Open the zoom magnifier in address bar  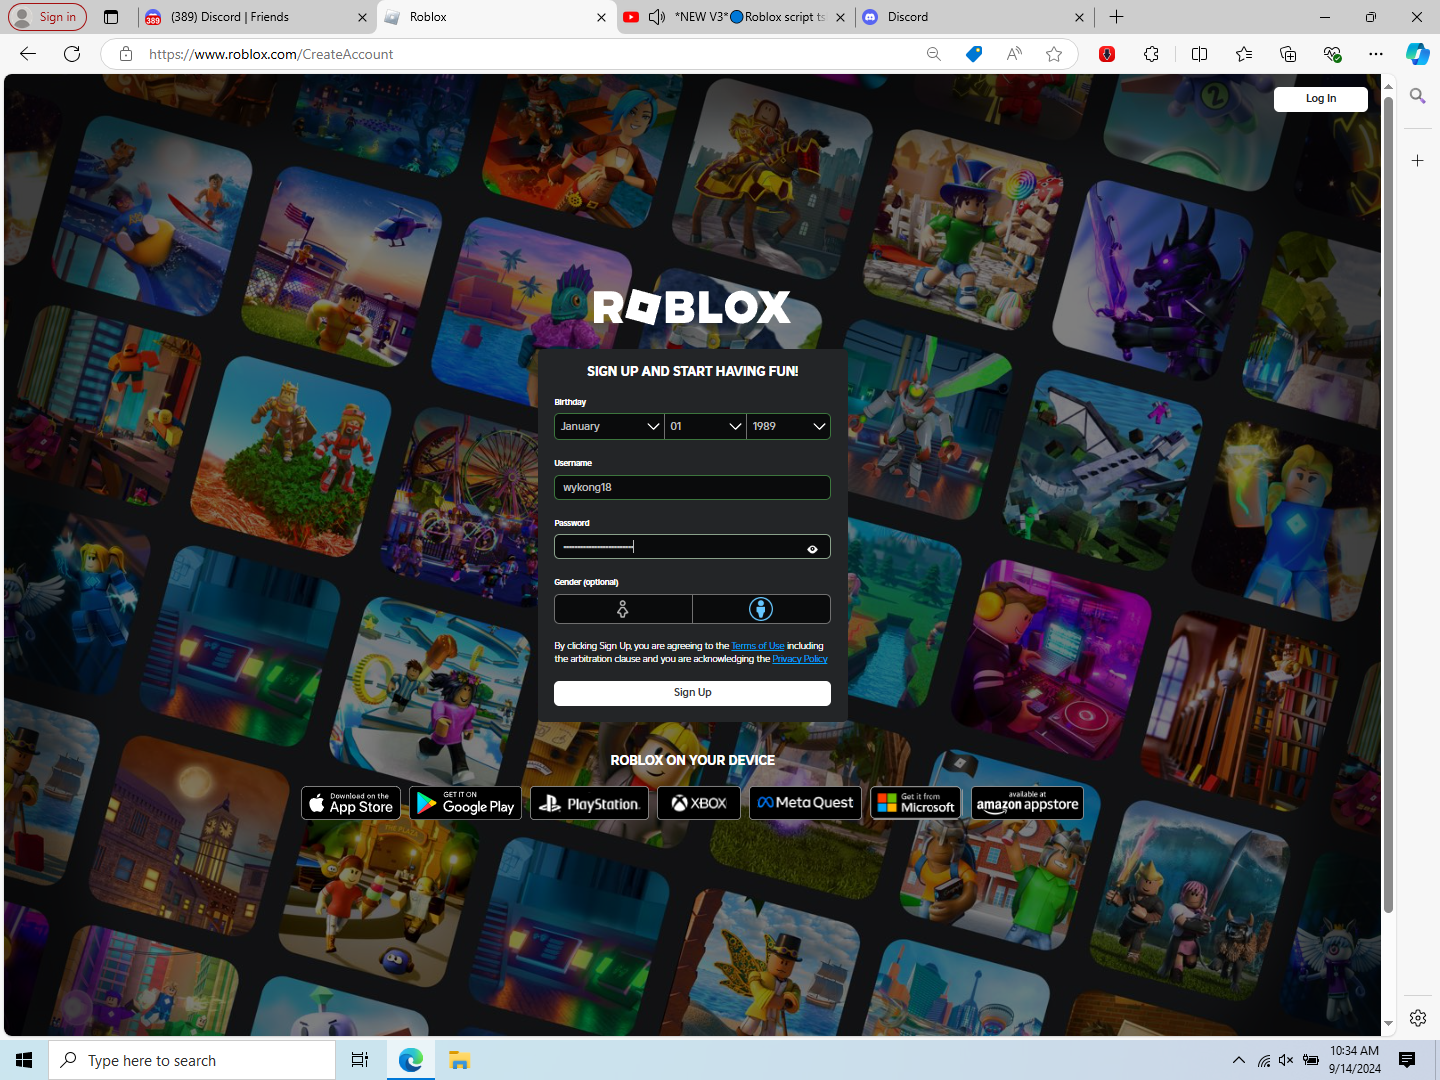pos(934,54)
